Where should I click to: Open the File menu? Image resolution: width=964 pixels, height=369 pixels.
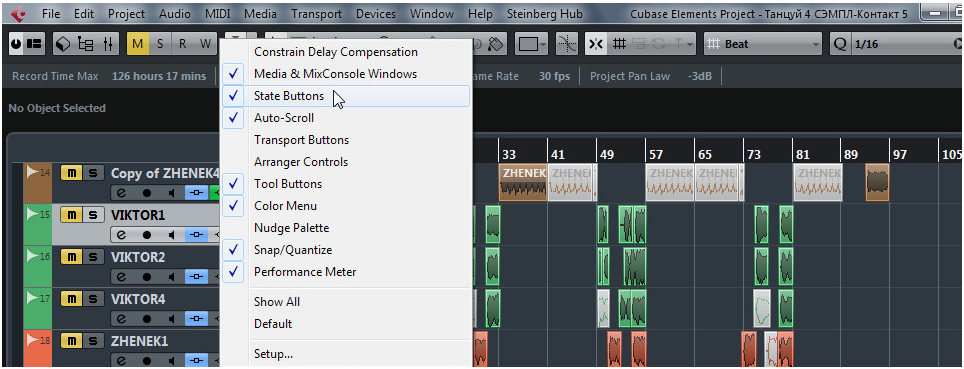[x=52, y=14]
